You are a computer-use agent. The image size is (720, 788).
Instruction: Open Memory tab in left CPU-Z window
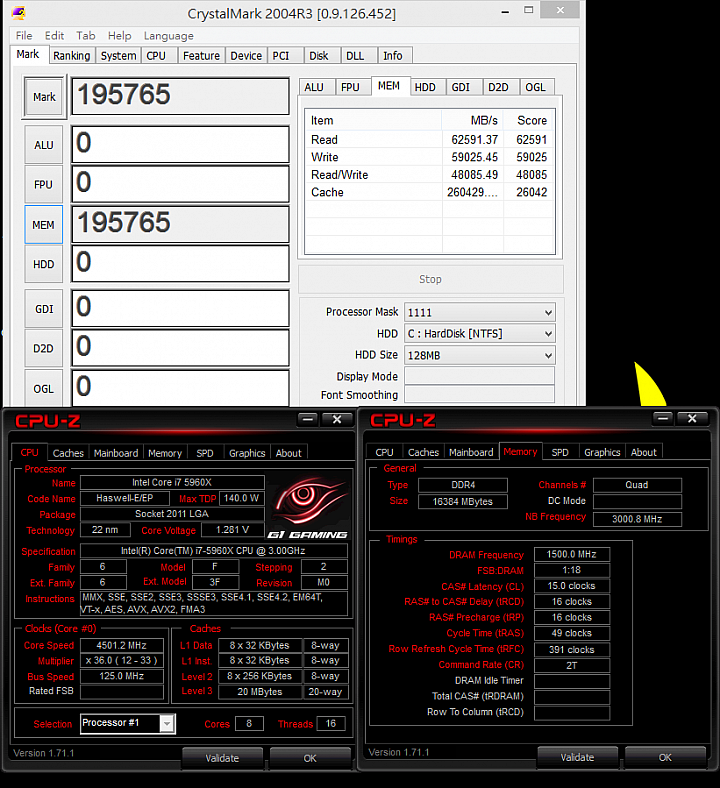tap(165, 453)
